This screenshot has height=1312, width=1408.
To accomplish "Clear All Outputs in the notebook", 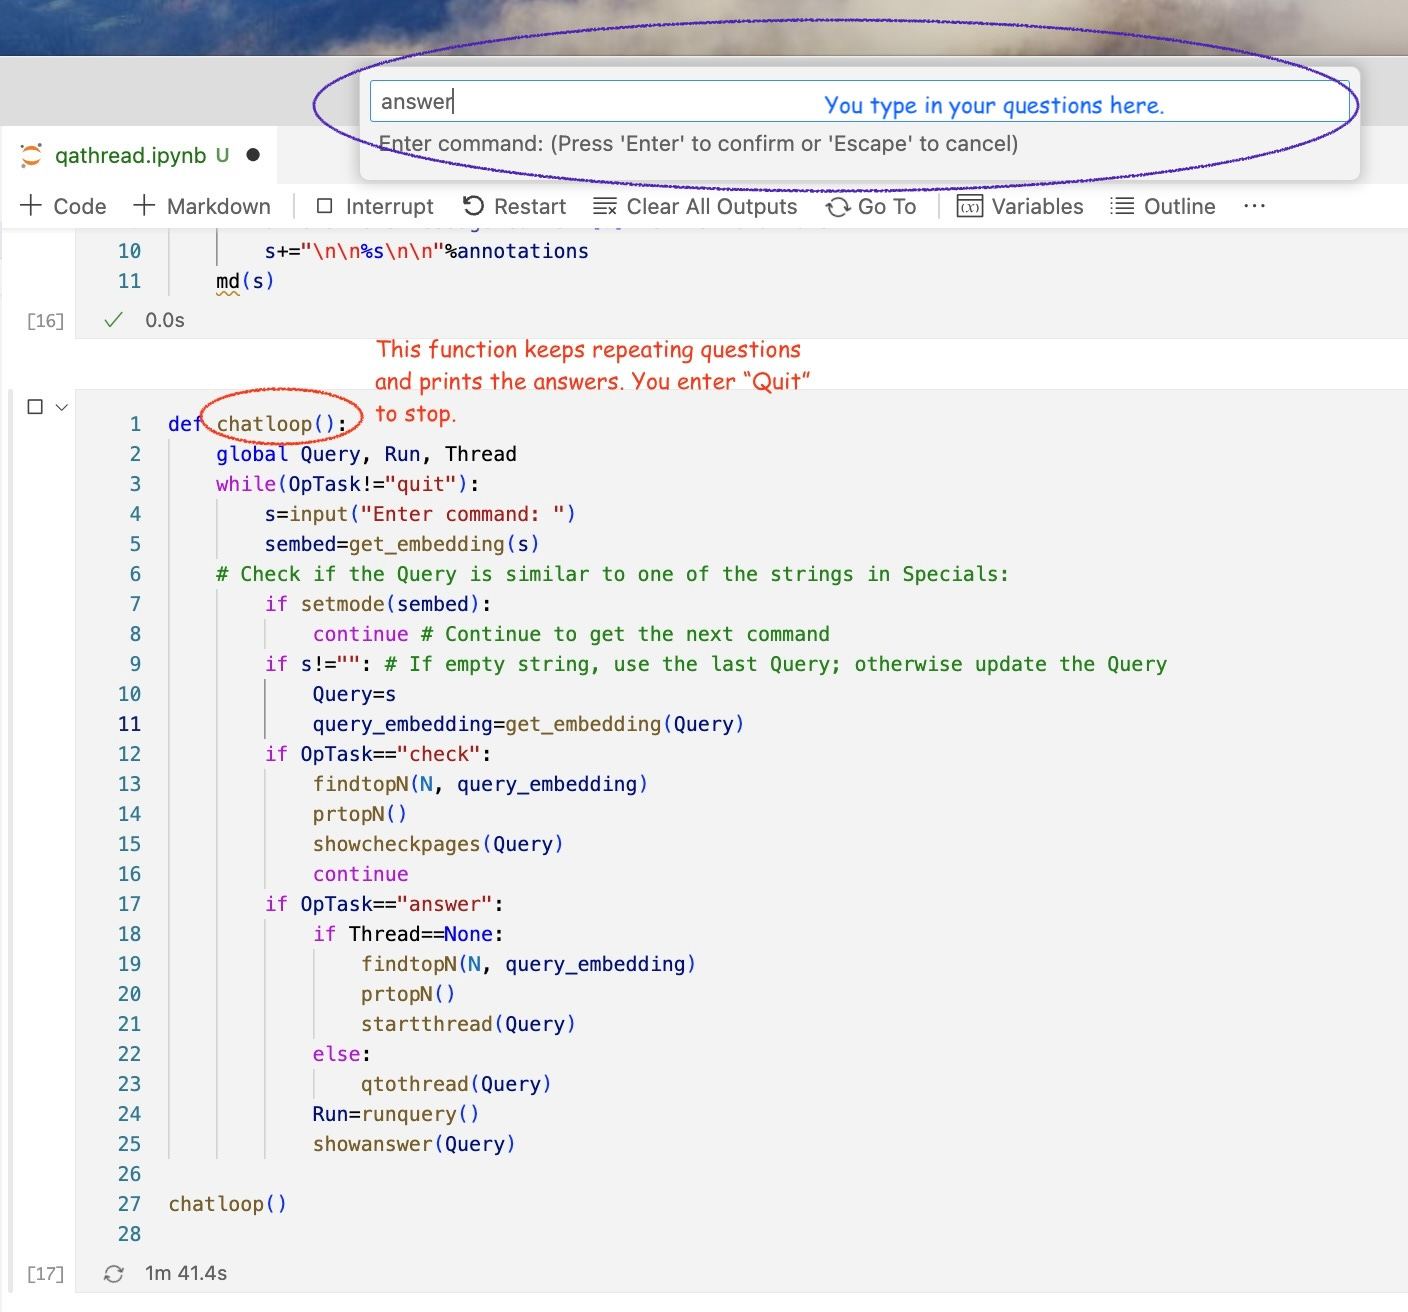I will 695,206.
